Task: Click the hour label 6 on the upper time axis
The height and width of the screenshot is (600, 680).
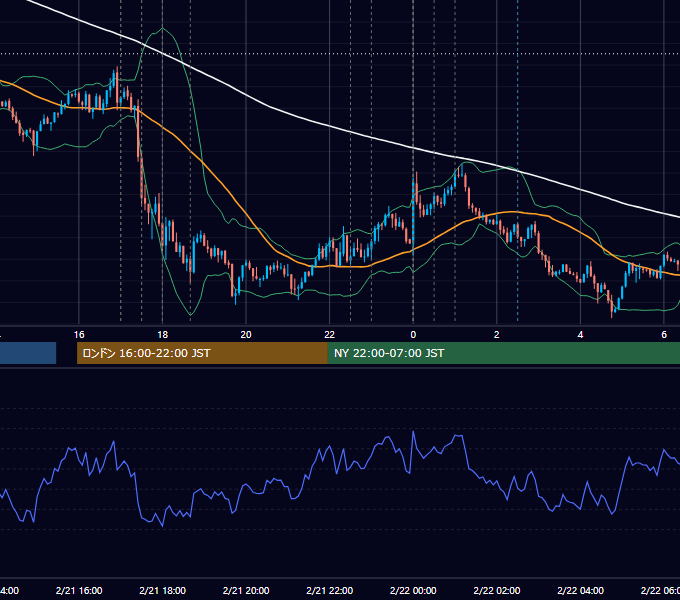Action: click(x=664, y=335)
